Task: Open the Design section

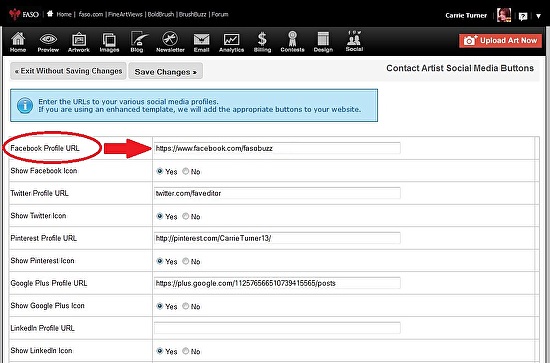Action: pyautogui.click(x=323, y=42)
